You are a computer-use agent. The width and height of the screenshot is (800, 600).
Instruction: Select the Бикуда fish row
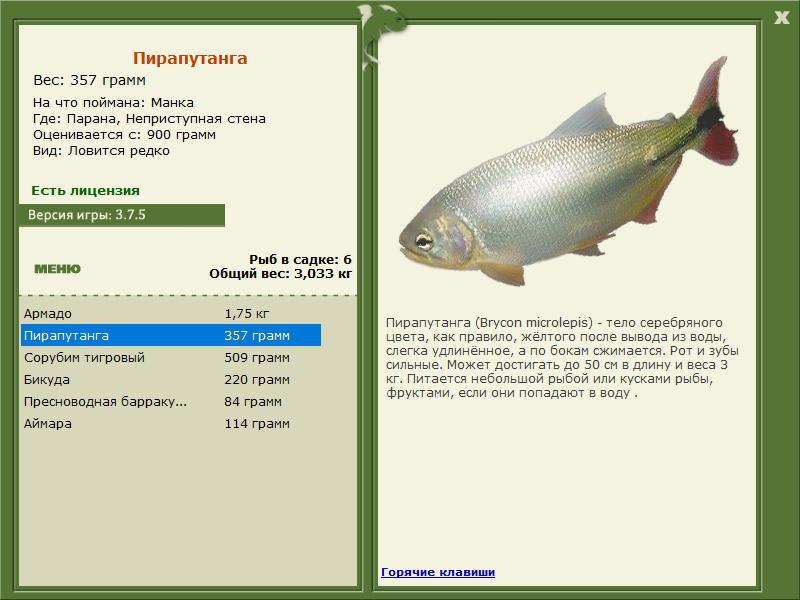coord(171,379)
